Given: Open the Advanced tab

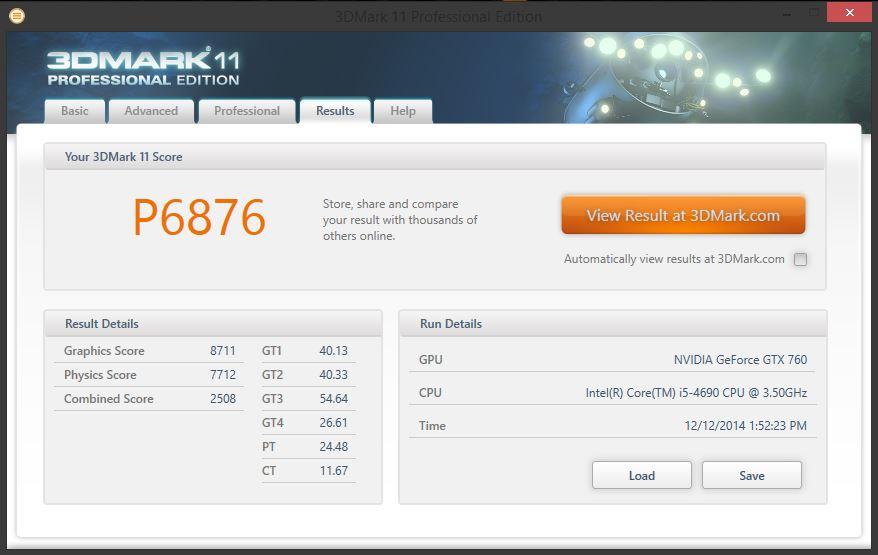Looking at the screenshot, I should (x=151, y=111).
